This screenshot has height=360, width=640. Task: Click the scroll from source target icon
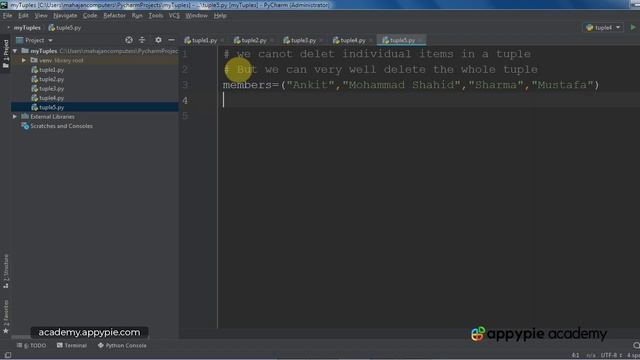coord(129,40)
